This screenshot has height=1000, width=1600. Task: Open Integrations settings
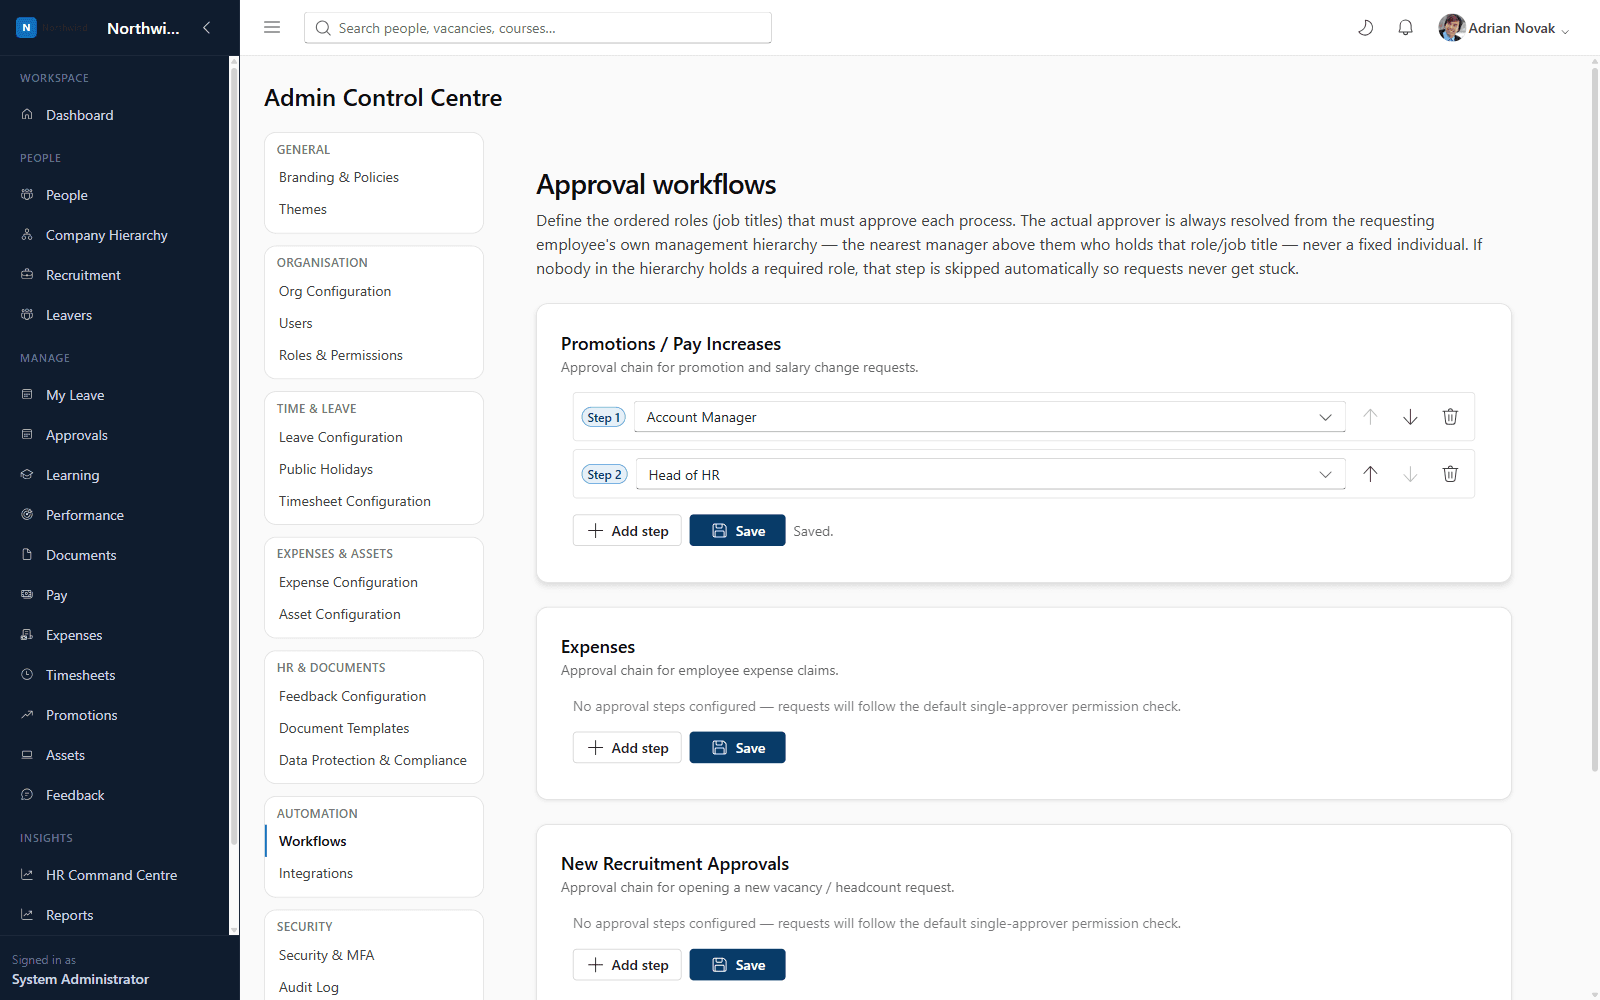[316, 873]
